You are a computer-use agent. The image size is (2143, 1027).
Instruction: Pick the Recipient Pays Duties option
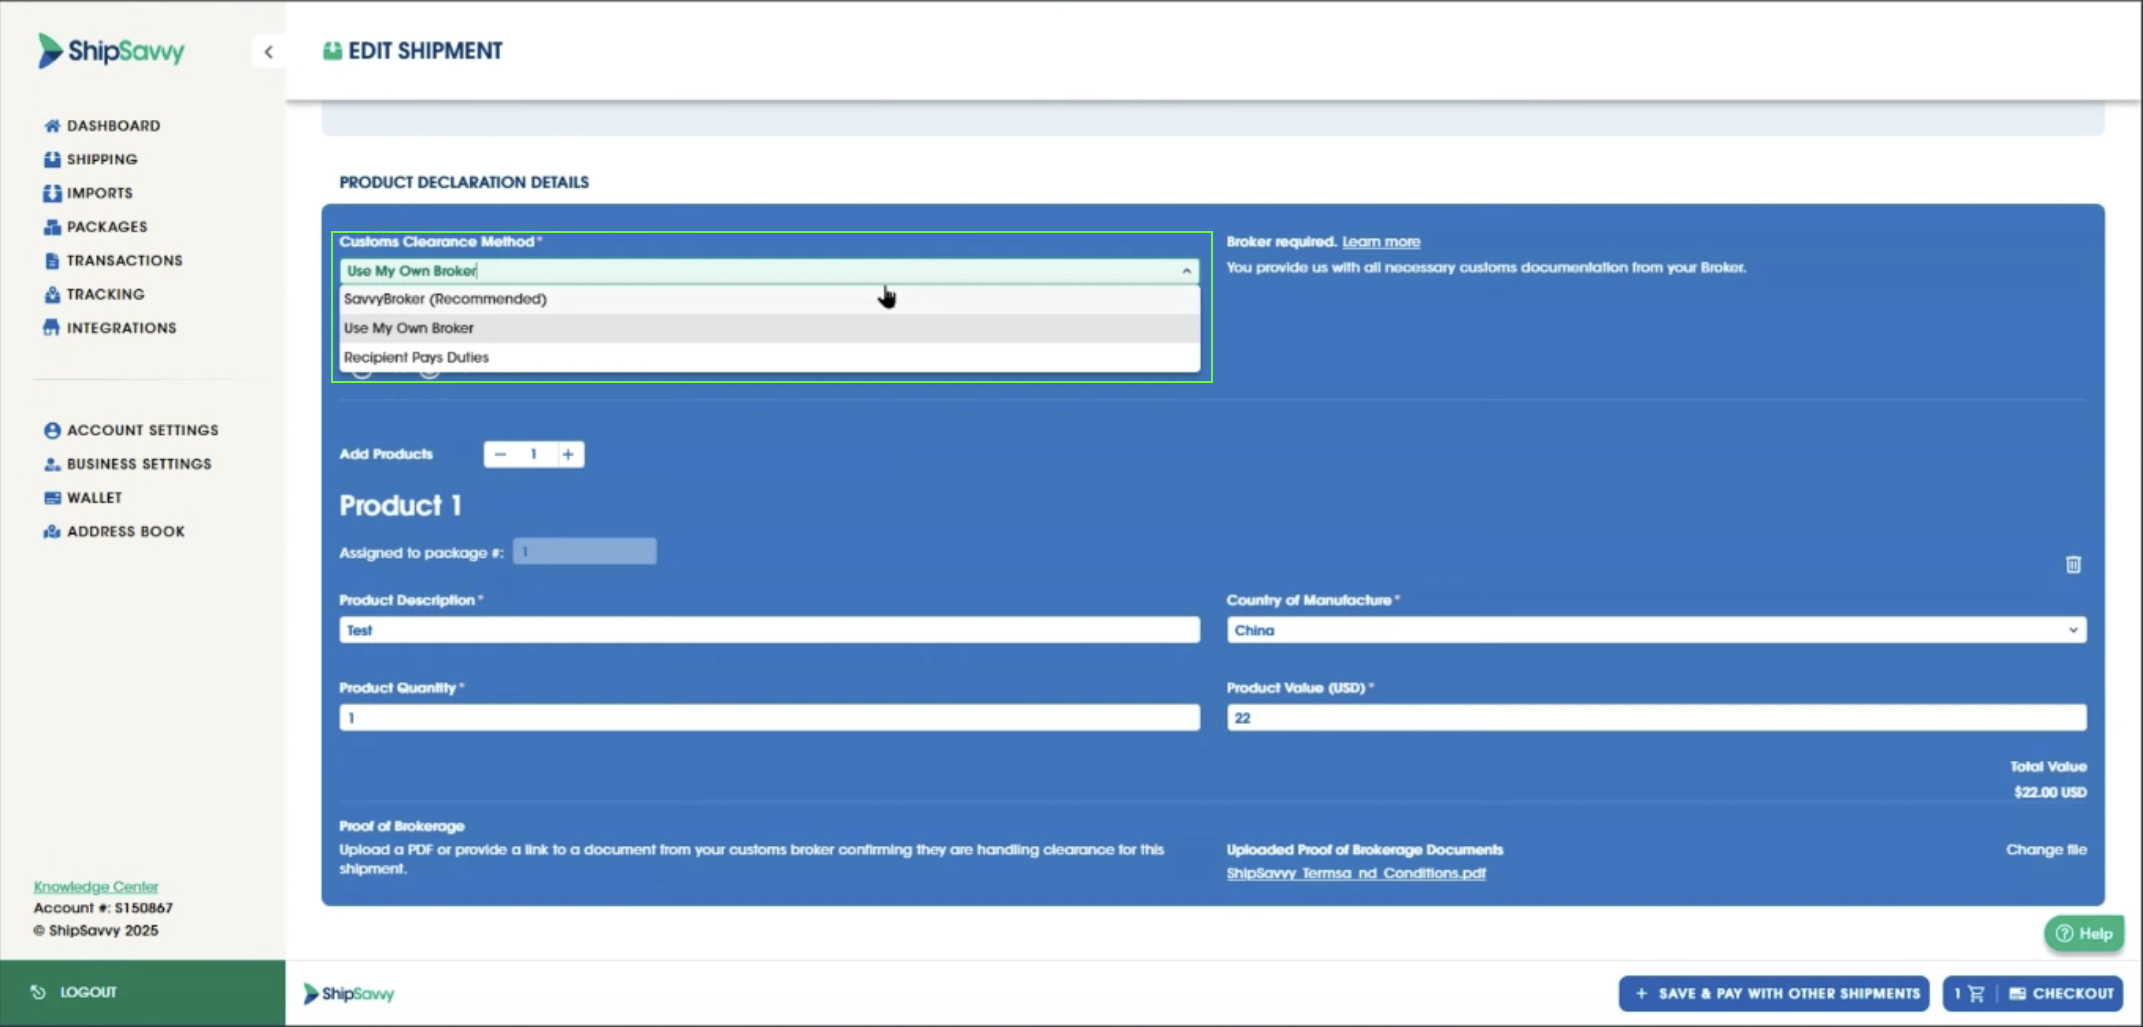coord(769,357)
